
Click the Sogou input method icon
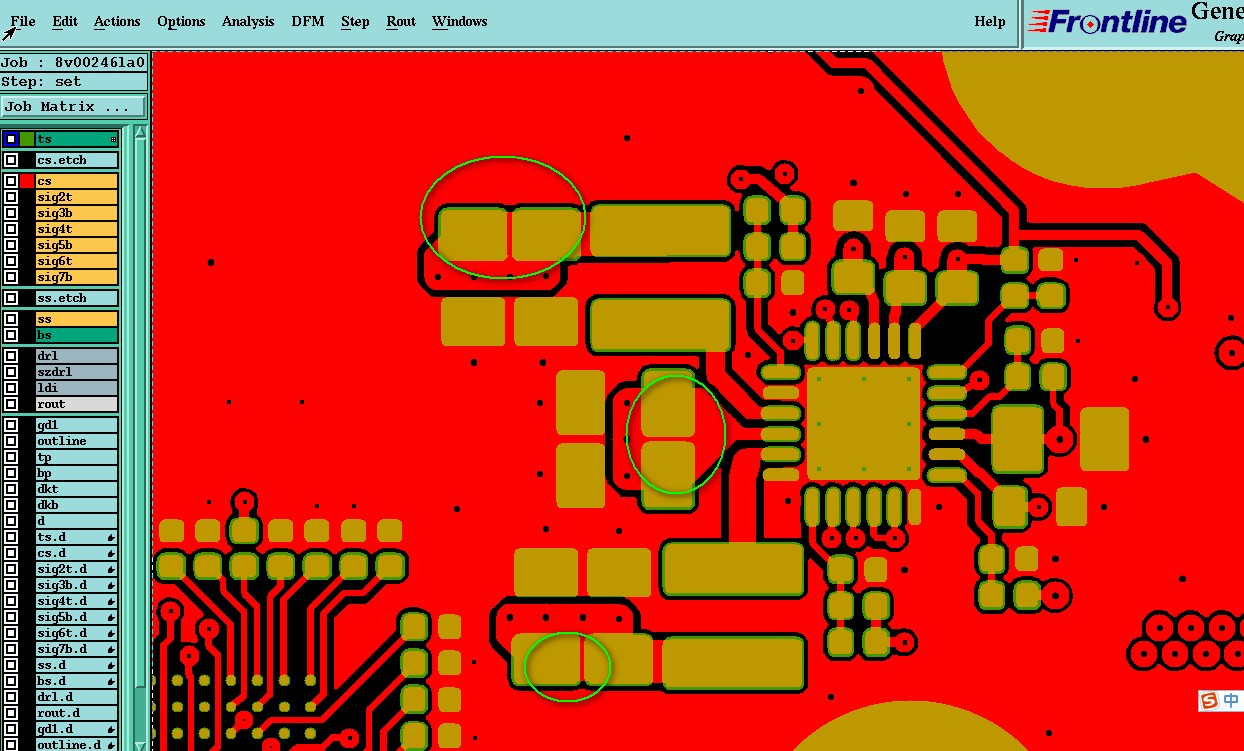click(x=1210, y=700)
